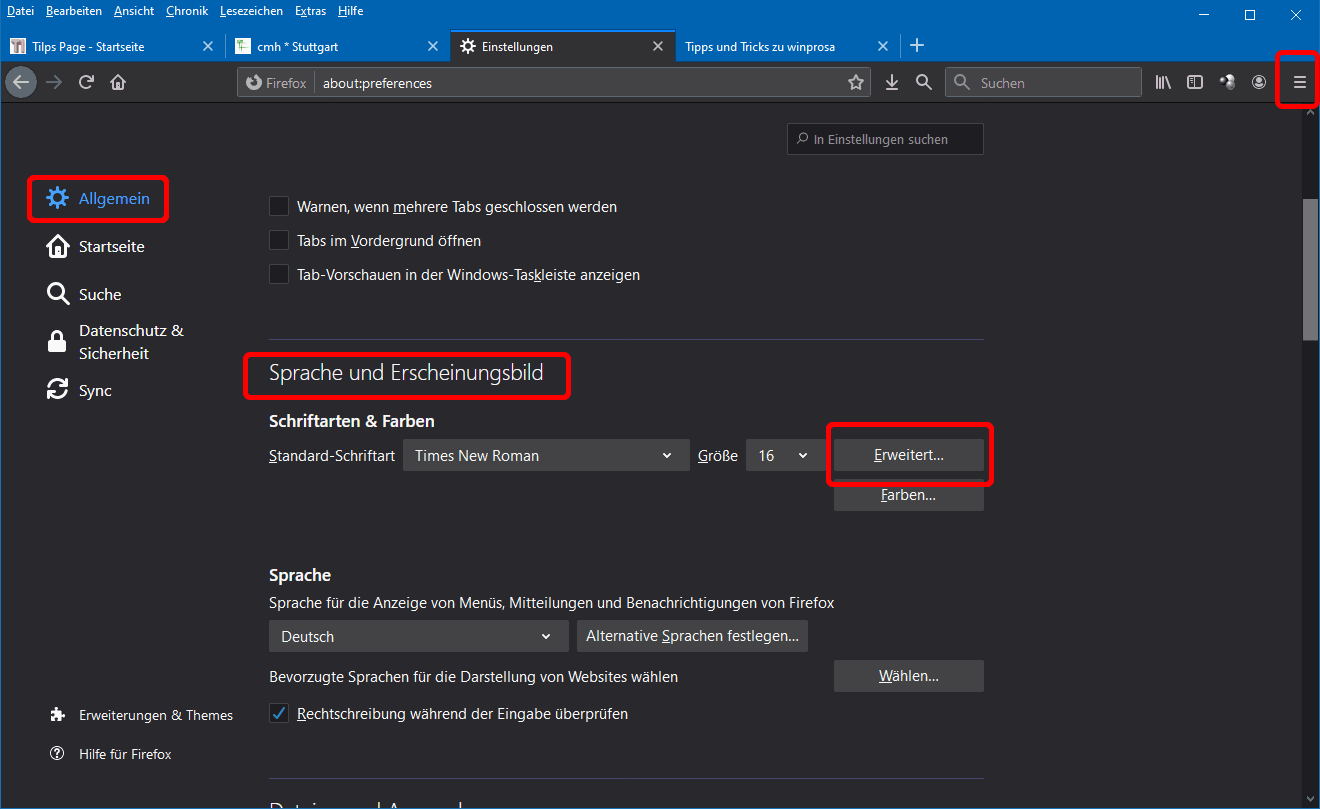1320x809 pixels.
Task: Open the downloads arrow icon
Action: tap(892, 83)
